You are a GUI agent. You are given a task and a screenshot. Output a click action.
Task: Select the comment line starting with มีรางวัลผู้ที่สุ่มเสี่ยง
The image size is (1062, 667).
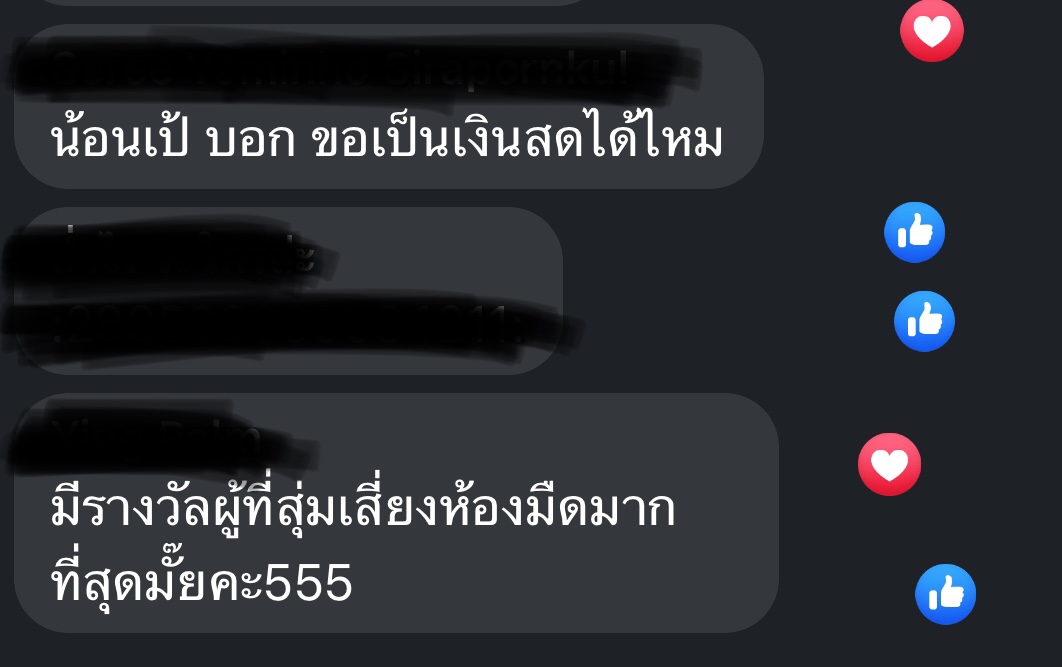(x=363, y=508)
